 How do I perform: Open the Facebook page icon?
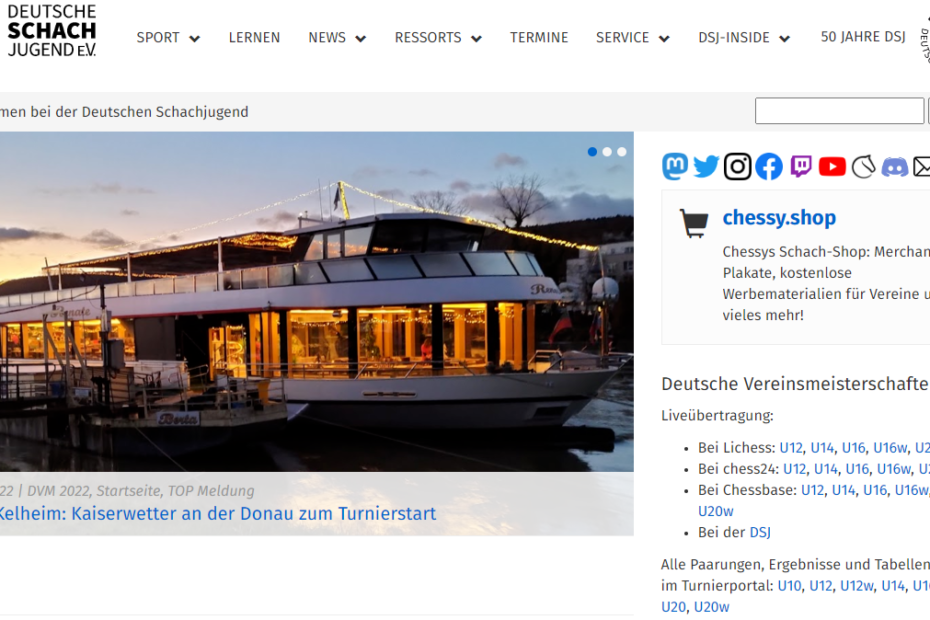769,166
